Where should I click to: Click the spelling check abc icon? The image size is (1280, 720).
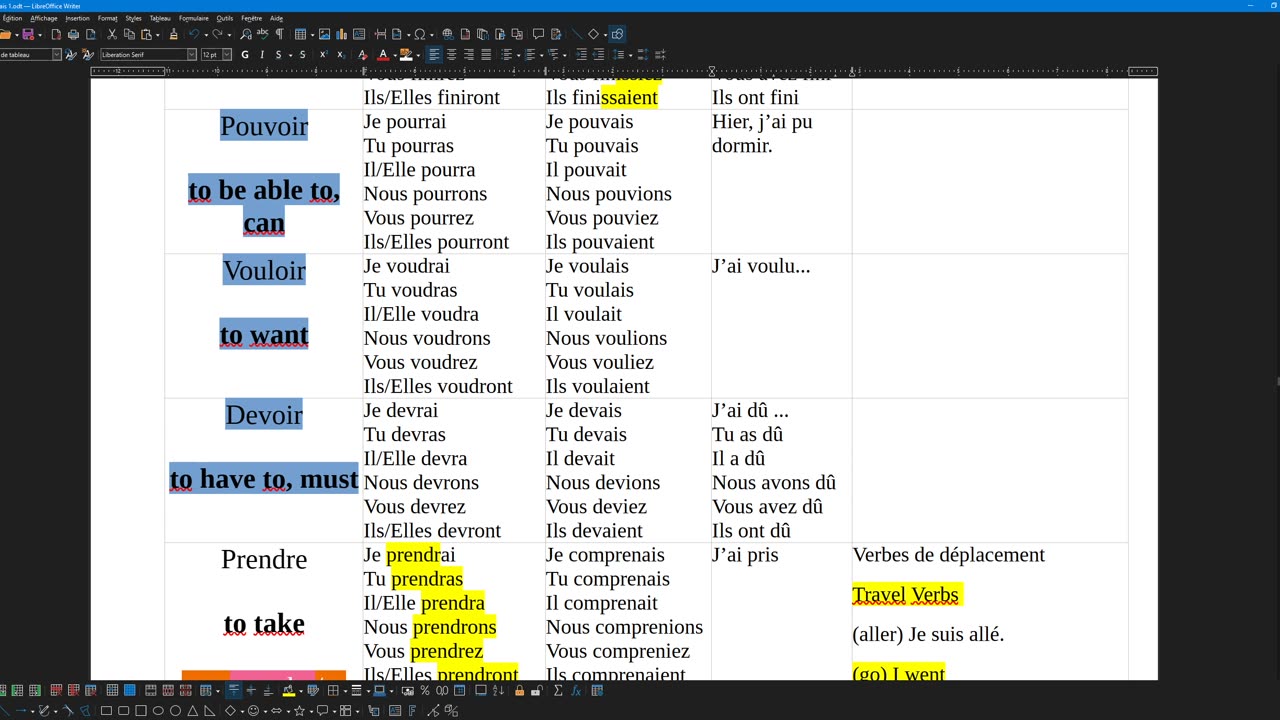click(x=262, y=34)
